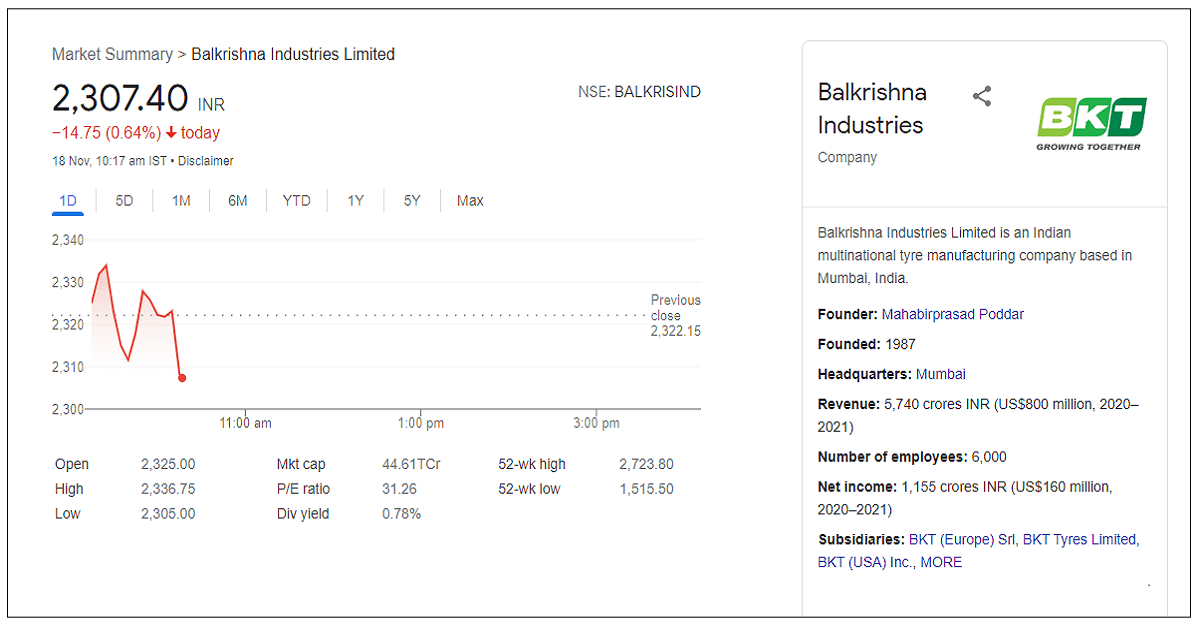Click the Number of employees: 6,000 line
The height and width of the screenshot is (627, 1200).
coord(912,457)
